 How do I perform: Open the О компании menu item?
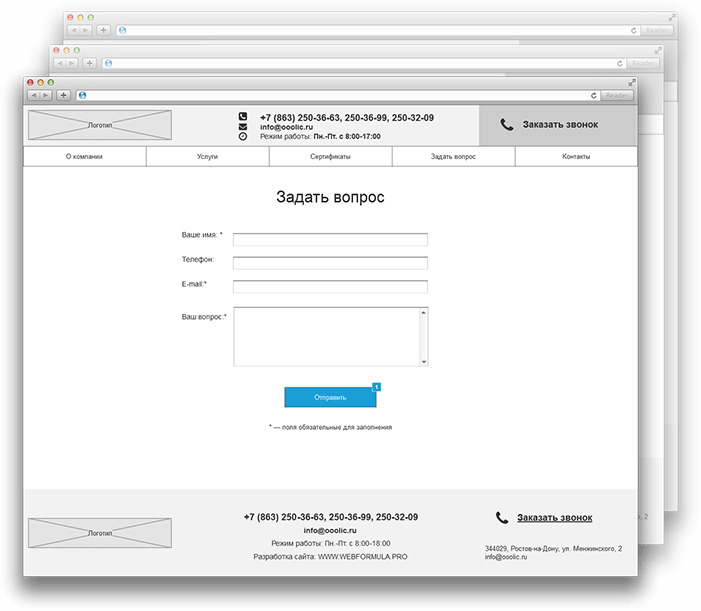[84, 156]
